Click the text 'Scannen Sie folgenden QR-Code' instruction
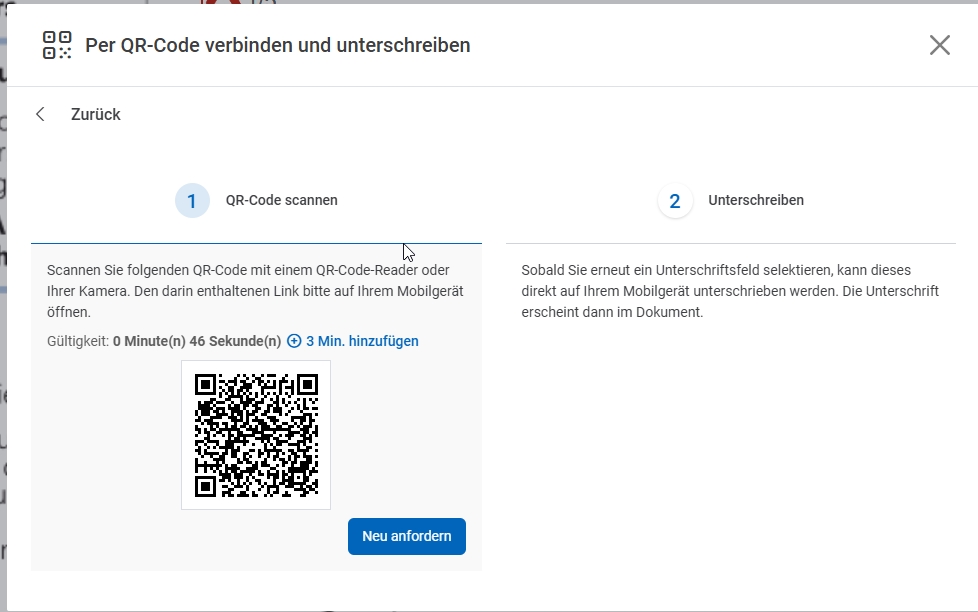Screen dimensions: 978x612 pos(255,291)
